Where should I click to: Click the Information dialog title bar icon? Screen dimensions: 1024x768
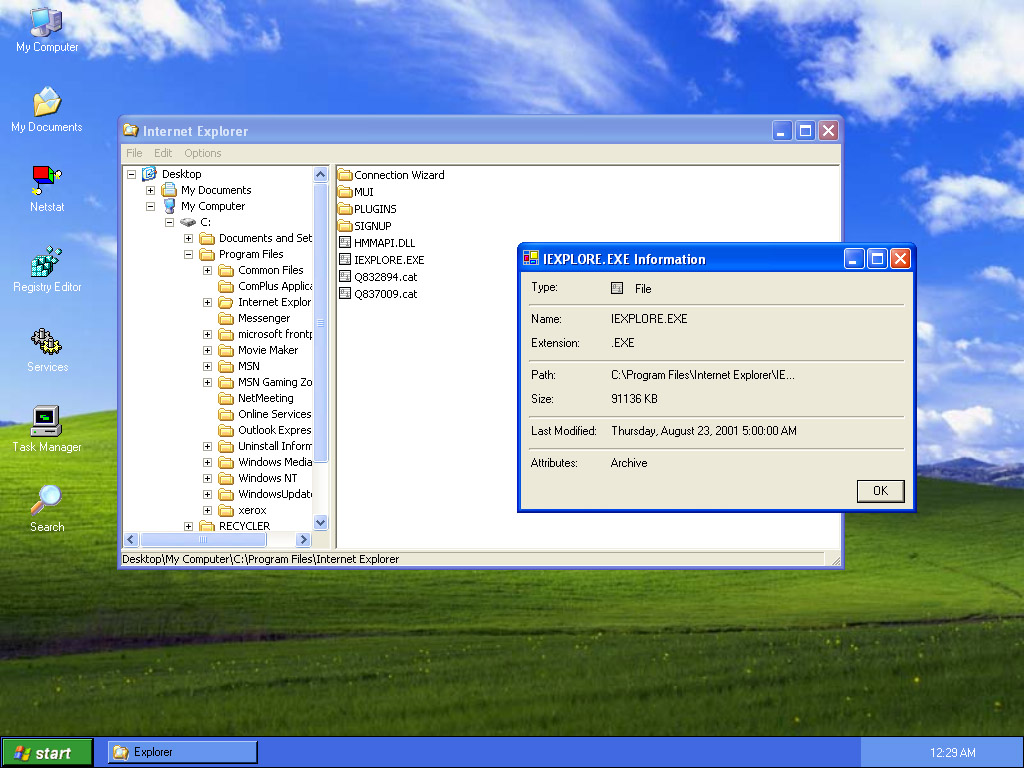tap(530, 259)
